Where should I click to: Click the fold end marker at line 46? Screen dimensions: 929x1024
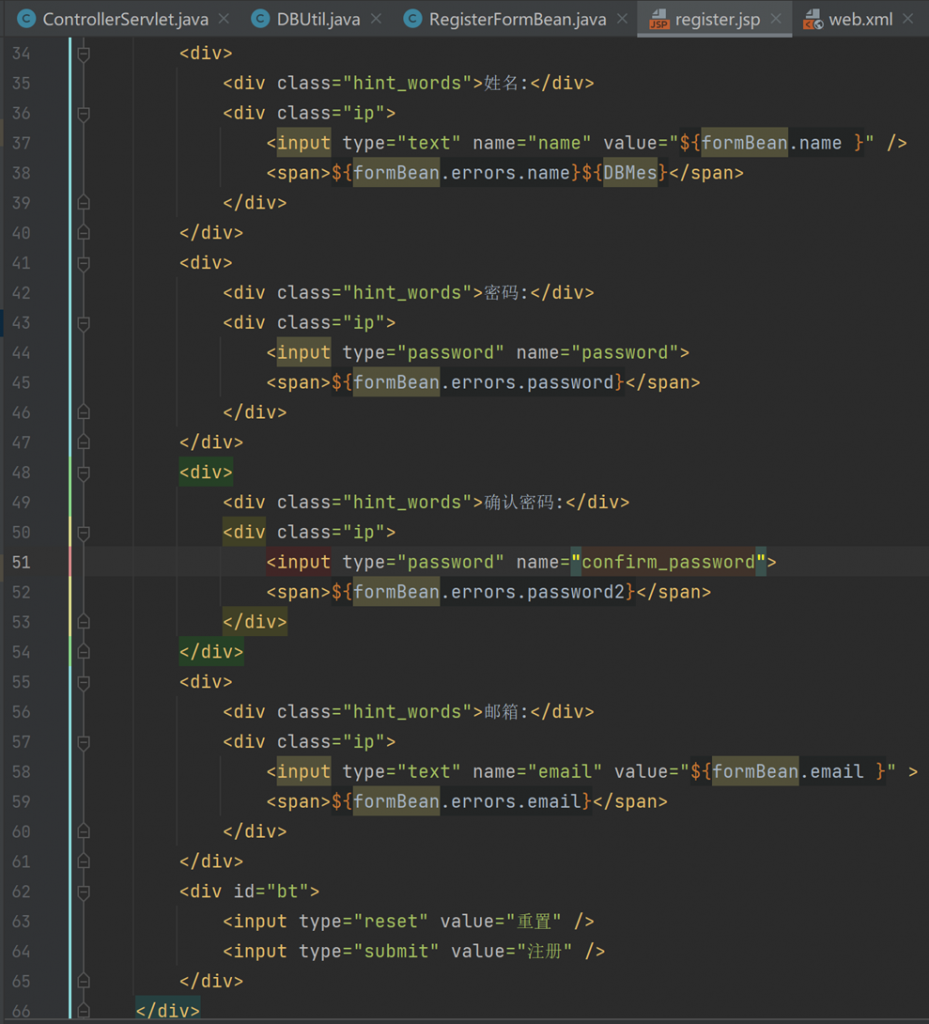pyautogui.click(x=84, y=412)
